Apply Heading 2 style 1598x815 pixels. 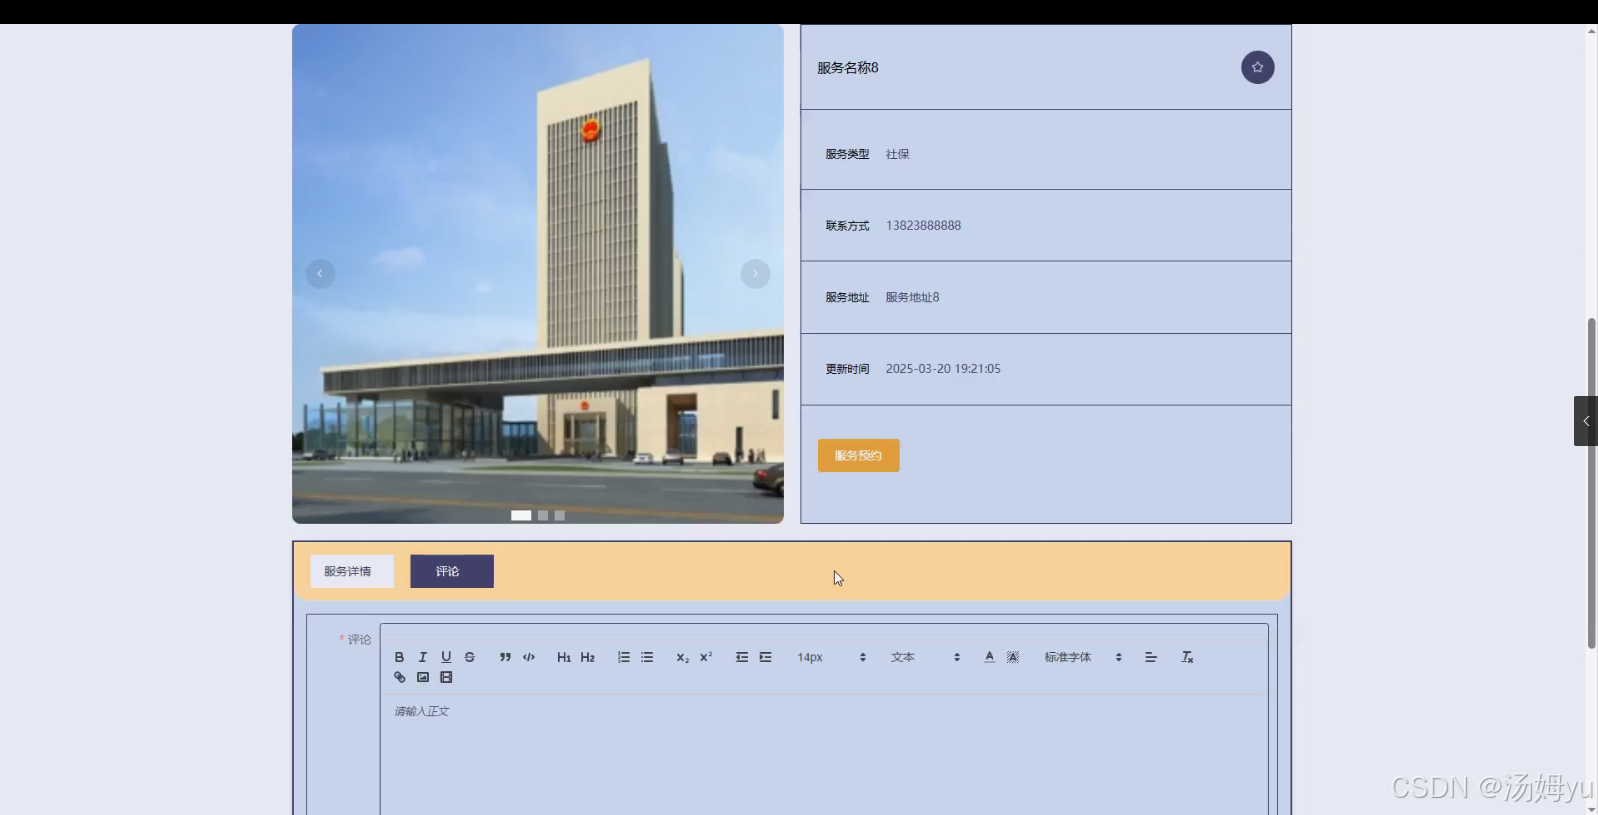(588, 657)
